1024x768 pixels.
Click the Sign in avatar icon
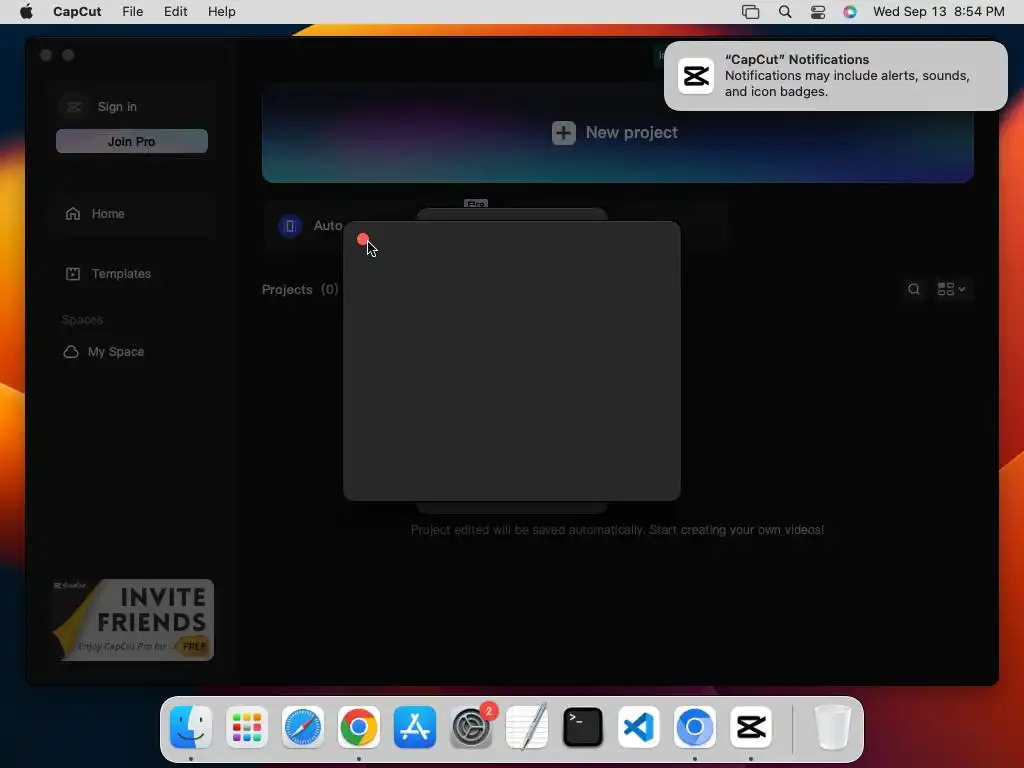(74, 106)
